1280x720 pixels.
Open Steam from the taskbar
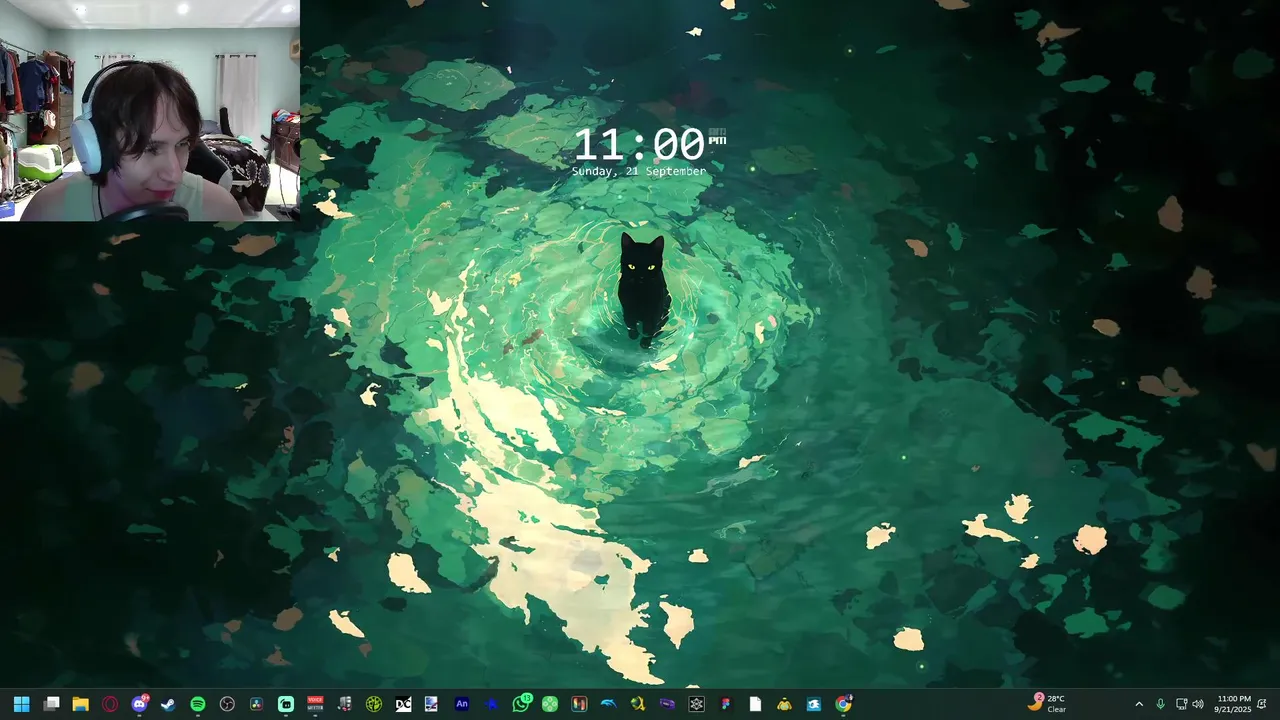coord(168,704)
